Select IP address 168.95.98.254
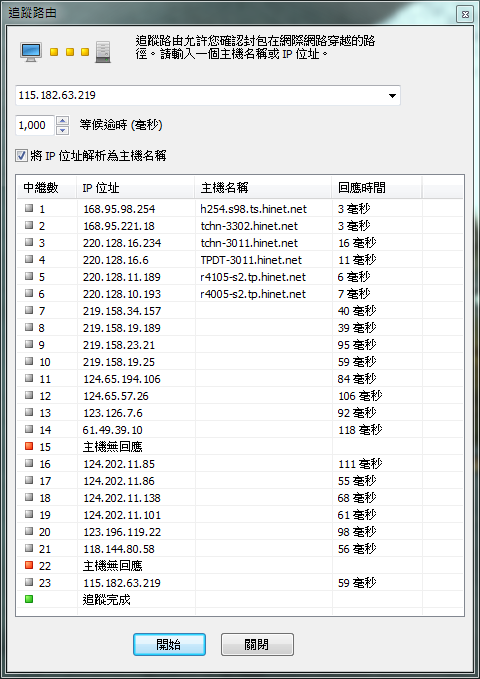 tap(119, 209)
